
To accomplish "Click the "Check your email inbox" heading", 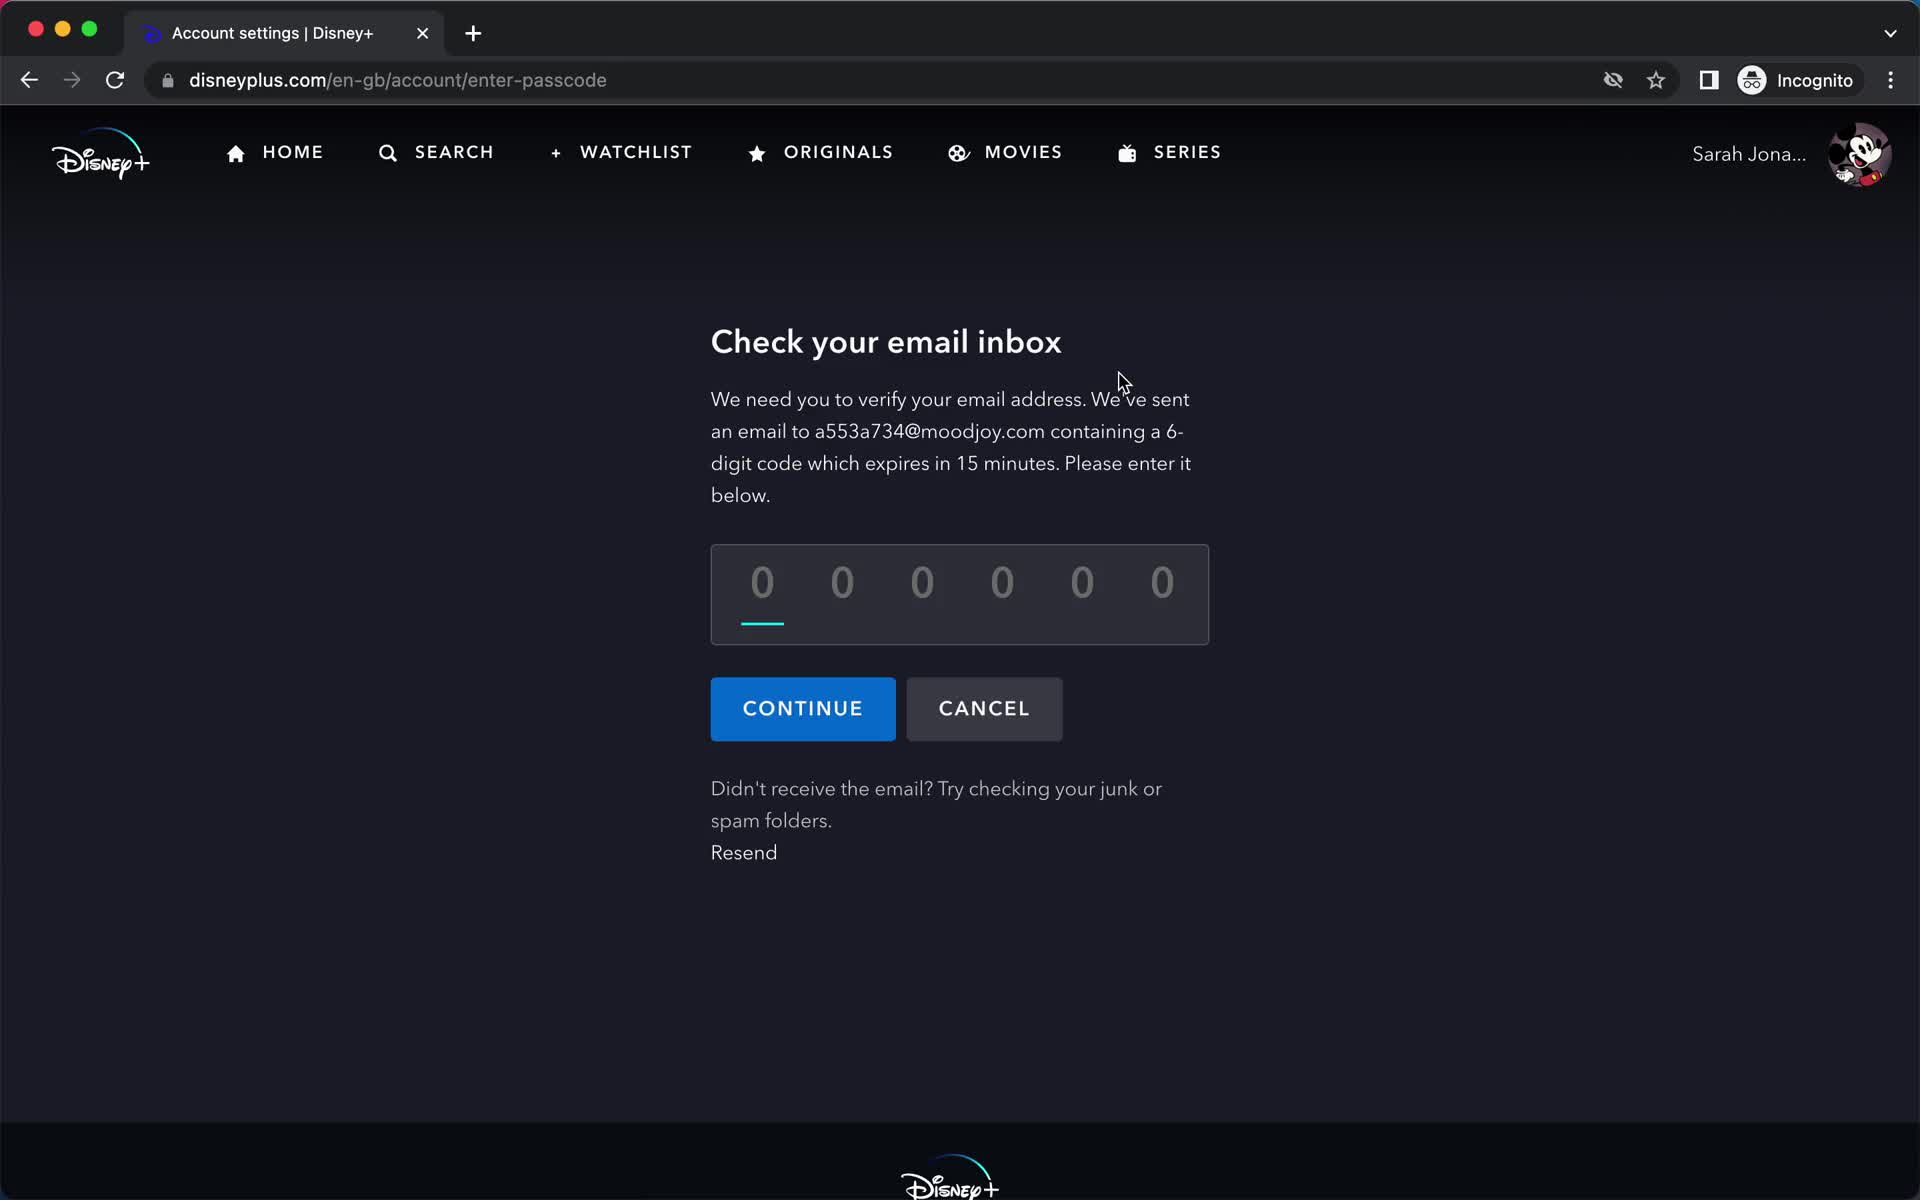I will click(886, 342).
